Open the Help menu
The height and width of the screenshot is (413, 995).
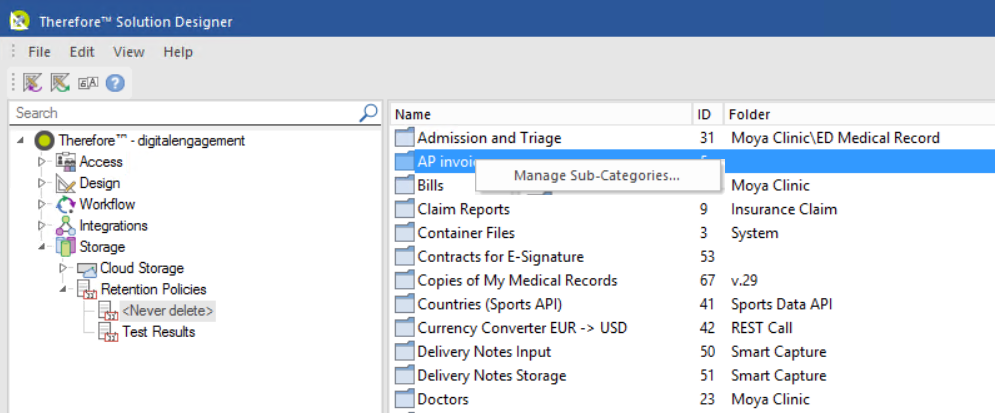tap(178, 52)
